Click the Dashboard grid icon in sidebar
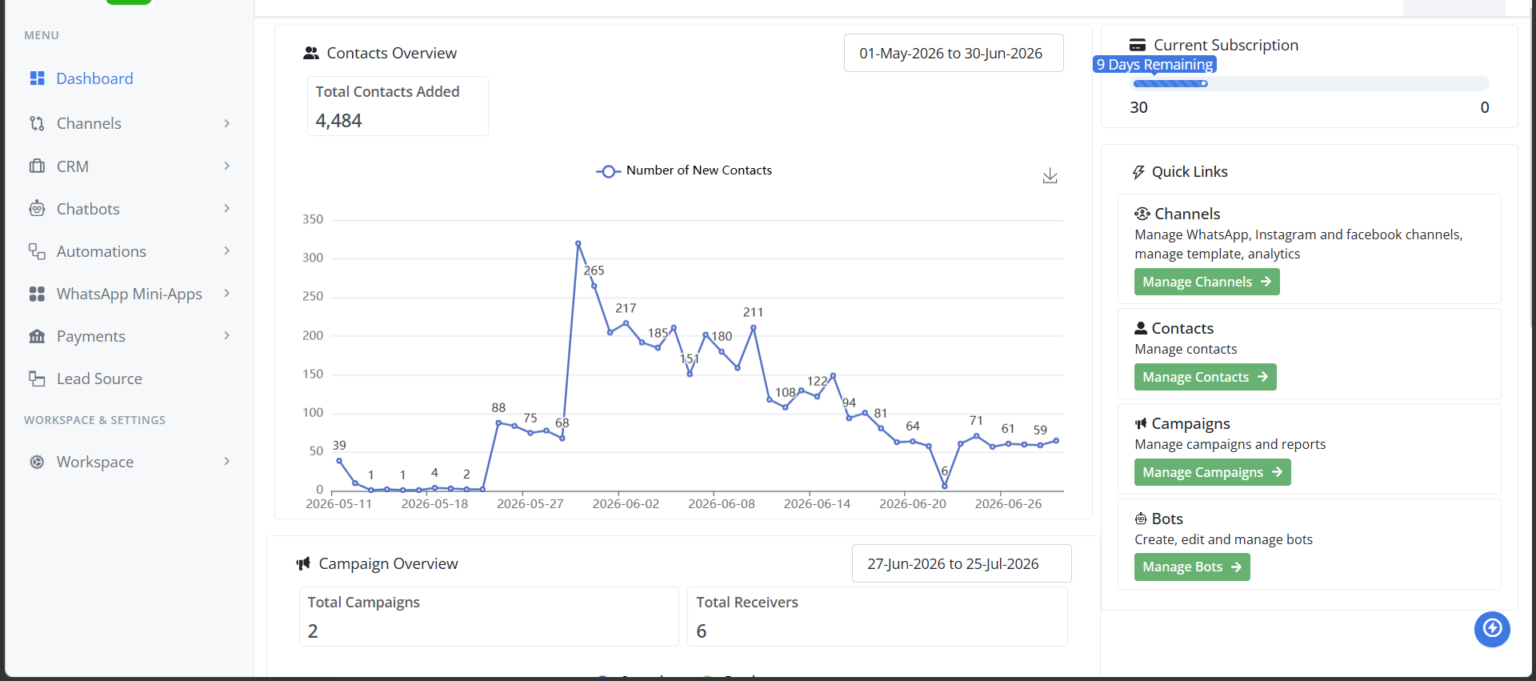This screenshot has width=1536, height=681. tap(37, 78)
